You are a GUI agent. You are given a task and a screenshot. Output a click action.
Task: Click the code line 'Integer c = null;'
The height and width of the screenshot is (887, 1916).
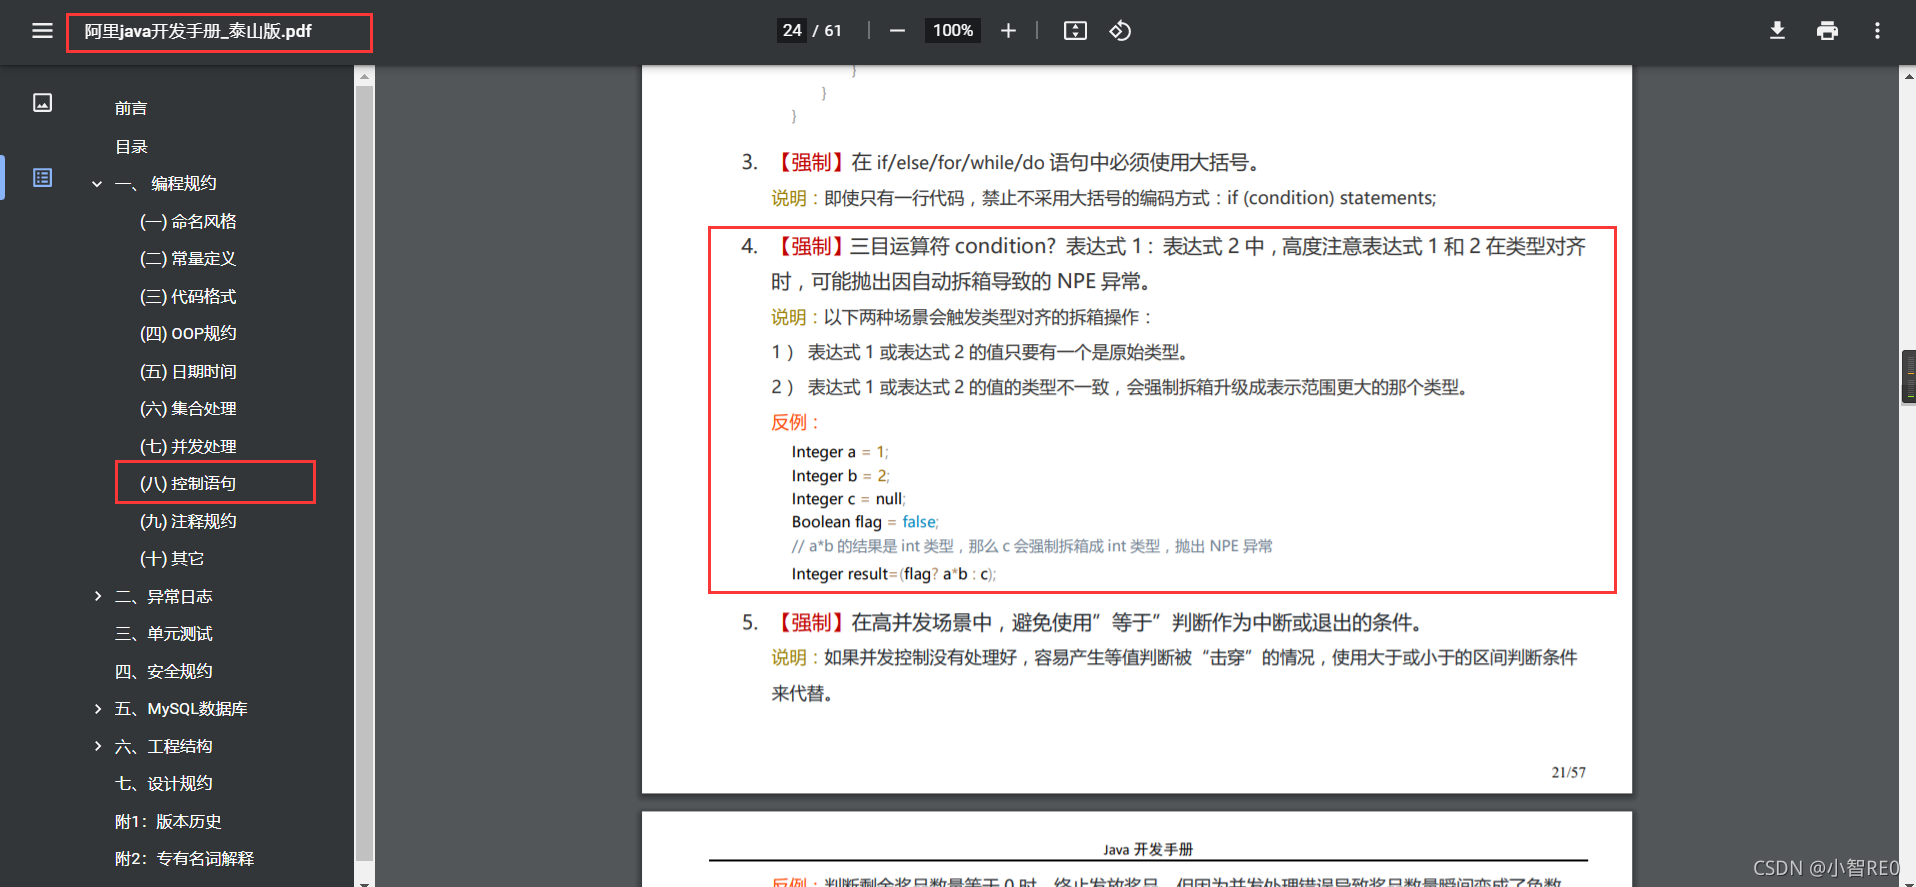(848, 499)
